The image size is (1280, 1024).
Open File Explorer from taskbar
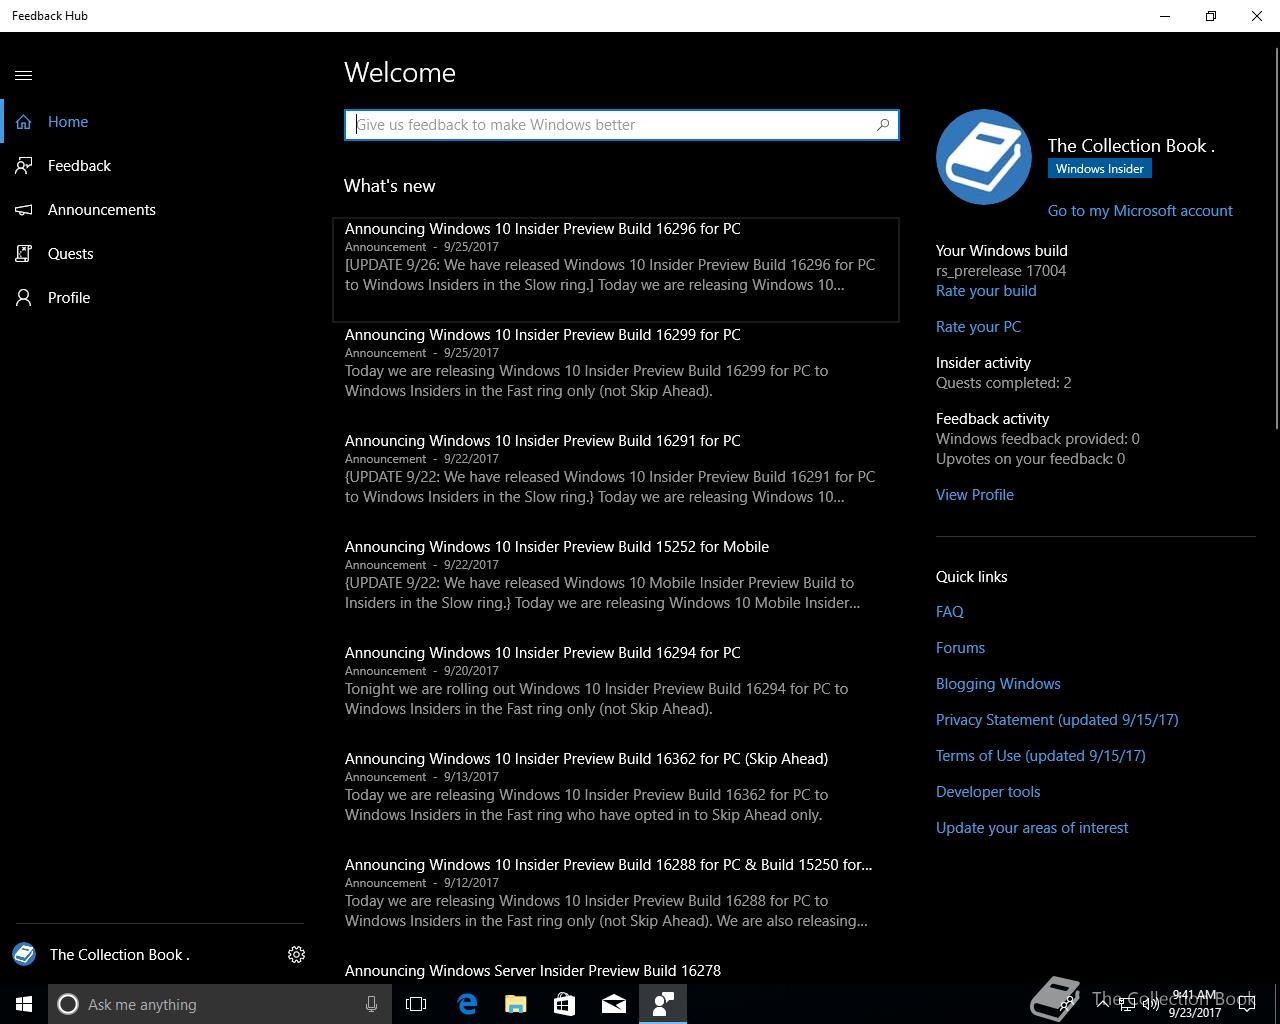pos(516,1004)
